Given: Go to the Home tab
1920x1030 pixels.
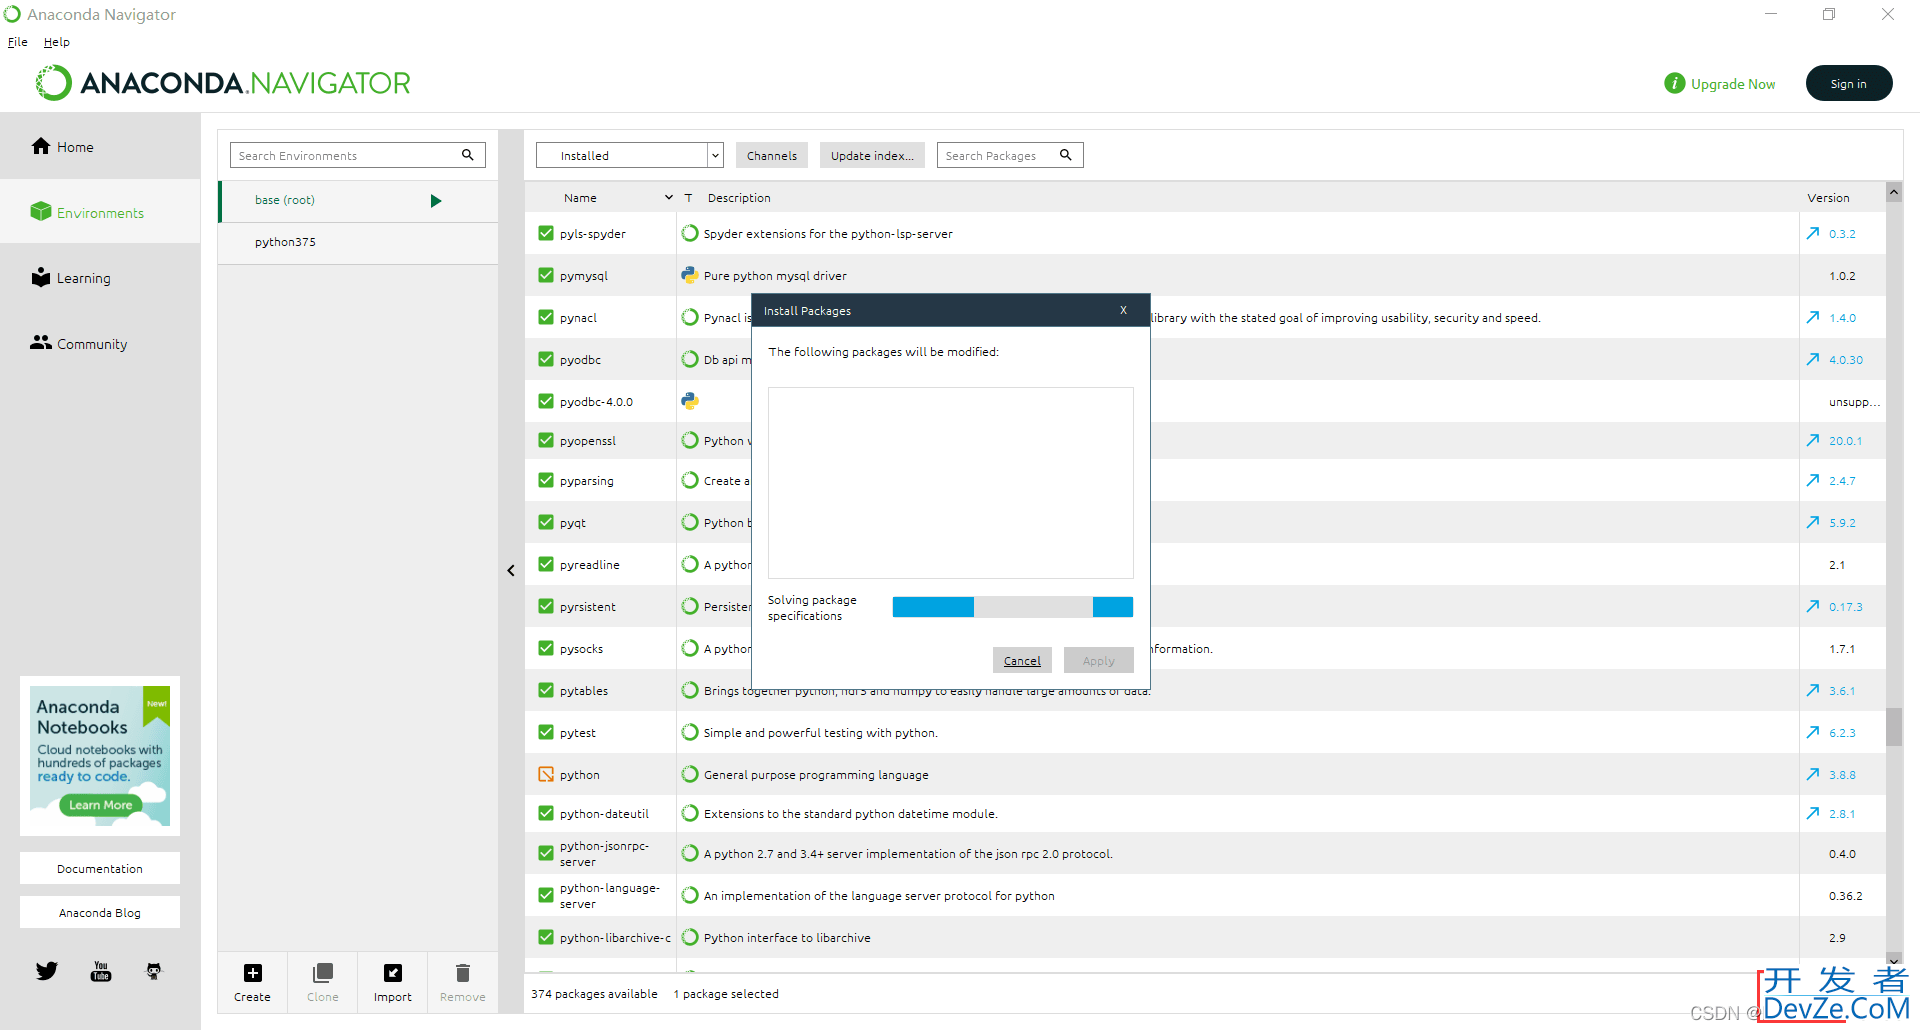Looking at the screenshot, I should coord(100,147).
